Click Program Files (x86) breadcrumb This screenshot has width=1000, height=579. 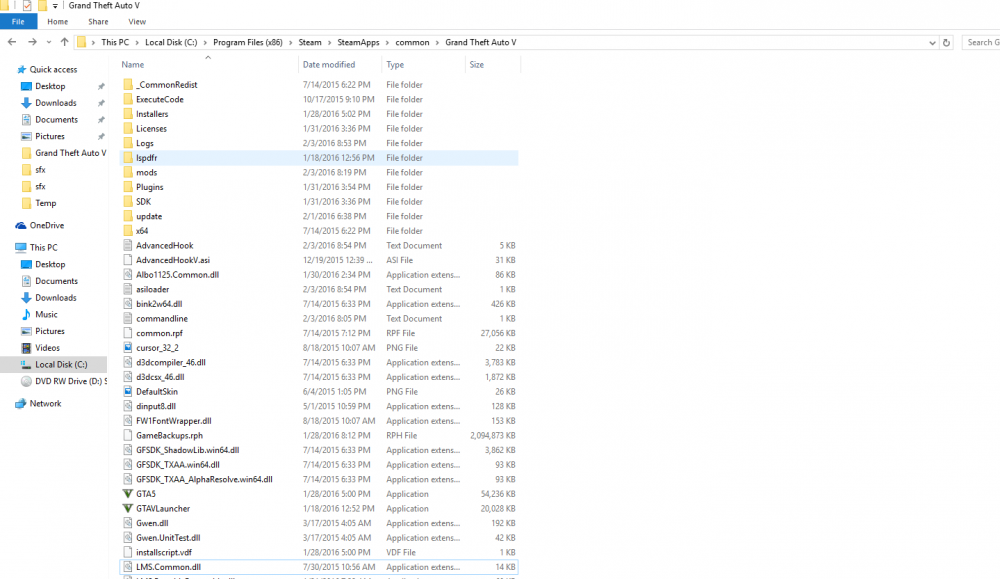click(x=247, y=42)
